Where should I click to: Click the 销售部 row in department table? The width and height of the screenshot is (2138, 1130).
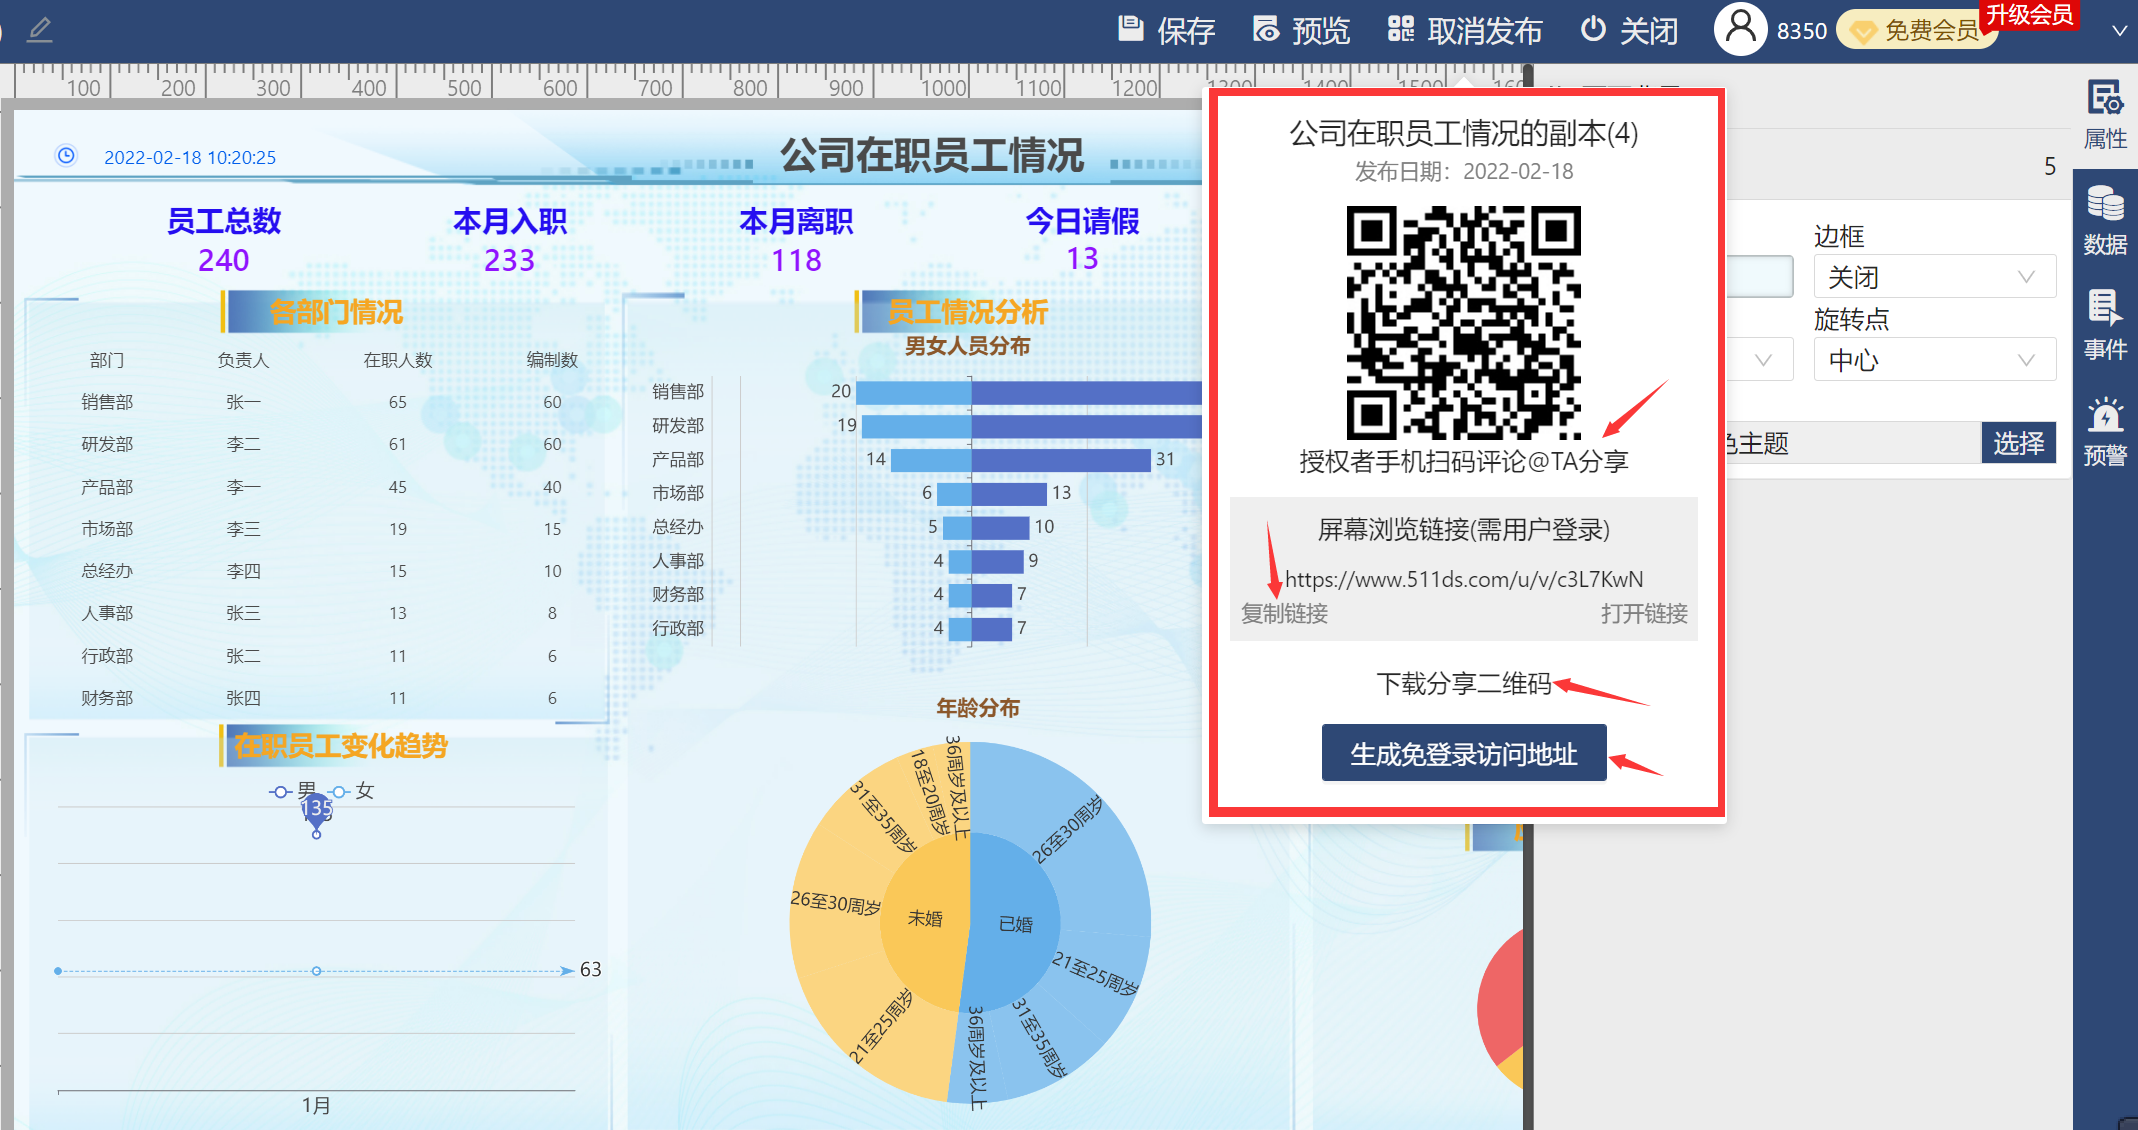(320, 402)
